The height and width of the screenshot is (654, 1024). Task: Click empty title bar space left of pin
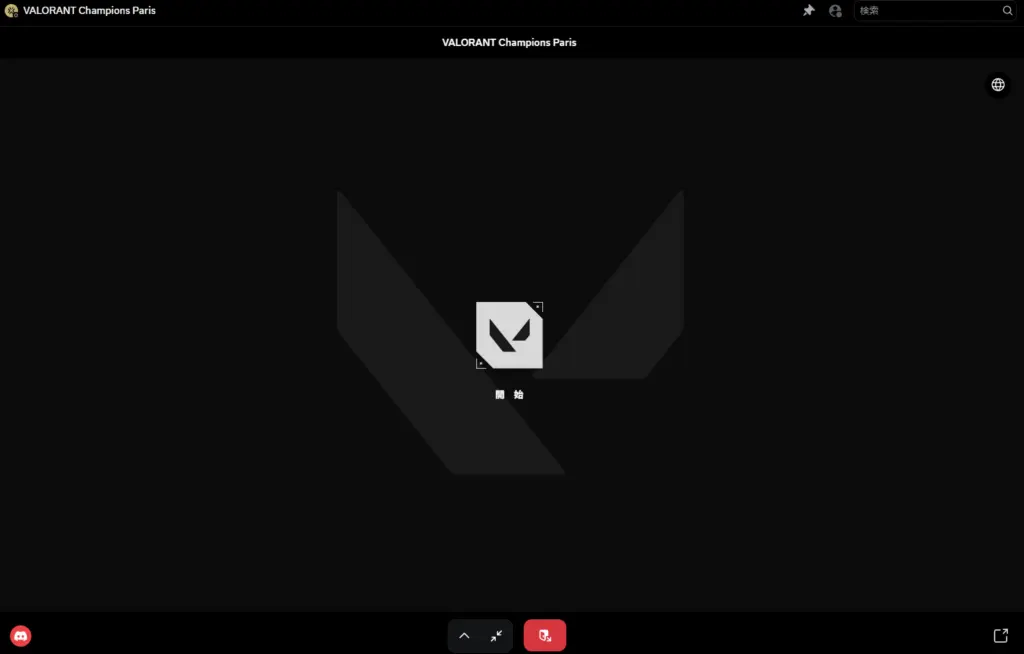point(500,11)
